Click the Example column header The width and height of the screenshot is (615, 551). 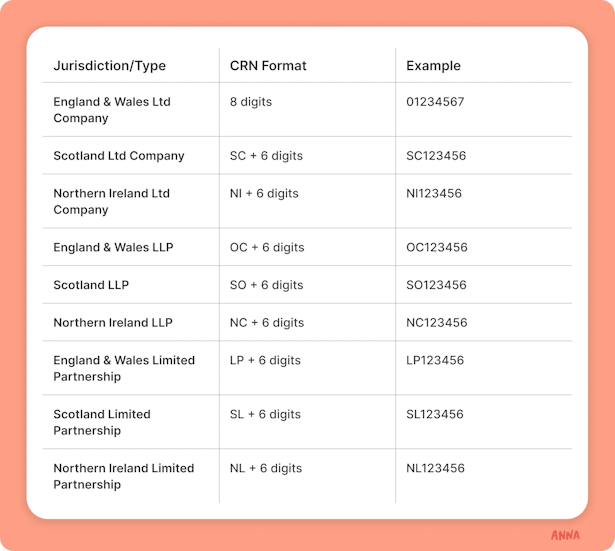433,65
